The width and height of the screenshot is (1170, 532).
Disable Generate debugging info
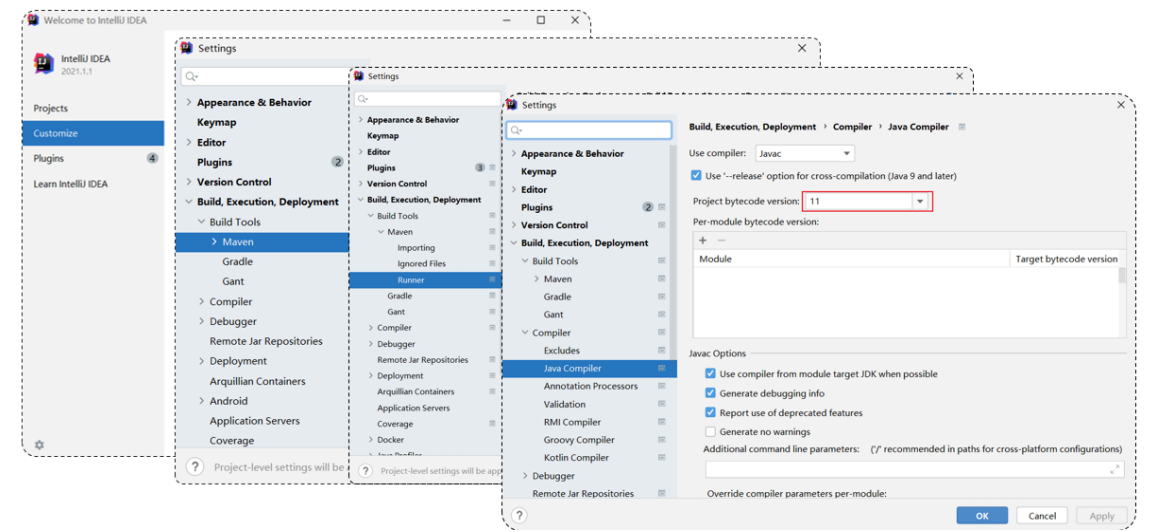click(710, 393)
